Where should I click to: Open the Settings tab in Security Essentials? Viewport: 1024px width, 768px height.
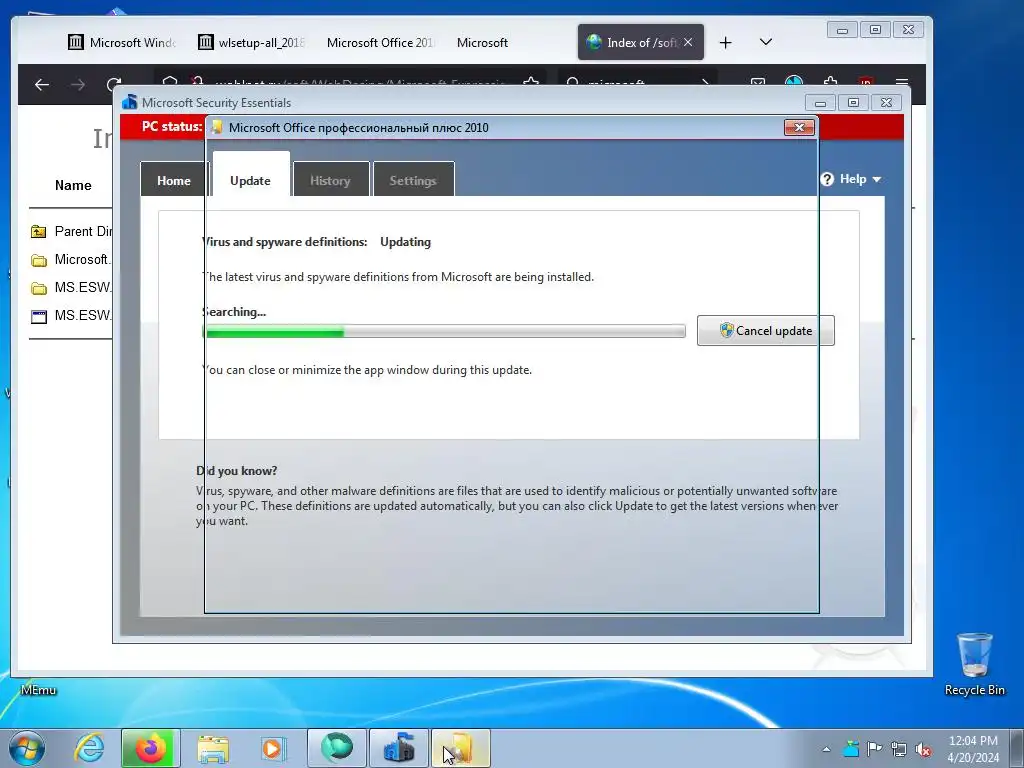click(413, 180)
